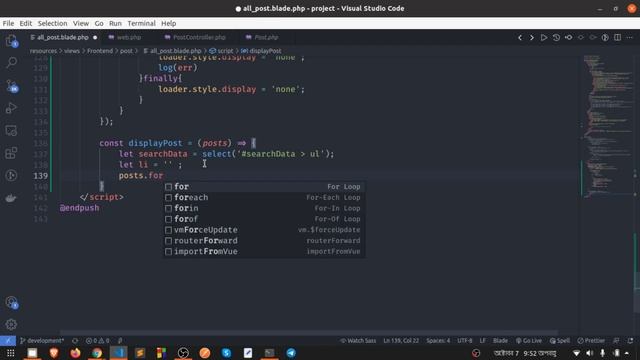
Task: Open Google Chrome from the taskbar
Action: 97,353
